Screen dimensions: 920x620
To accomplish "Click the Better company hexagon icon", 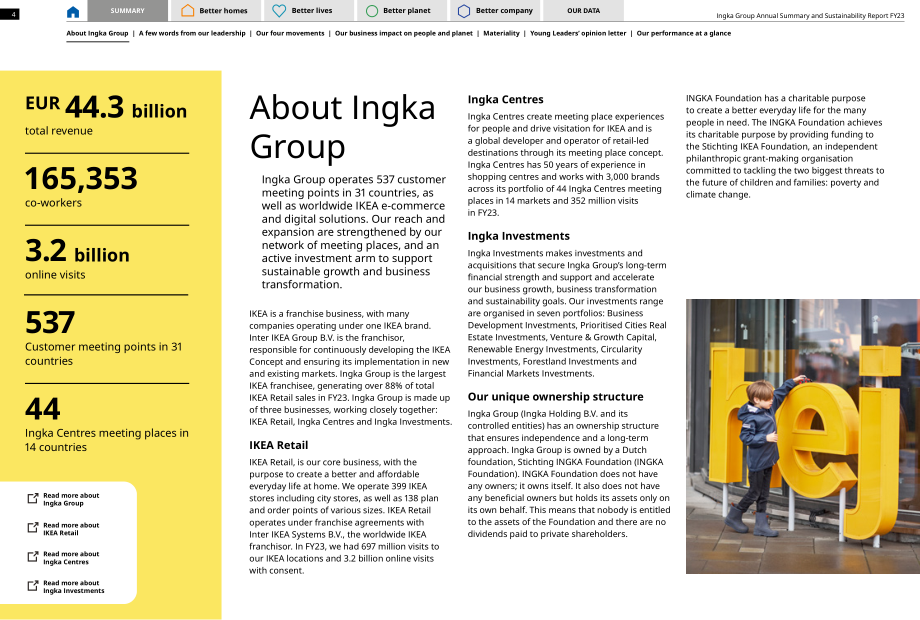I will click(x=464, y=11).
